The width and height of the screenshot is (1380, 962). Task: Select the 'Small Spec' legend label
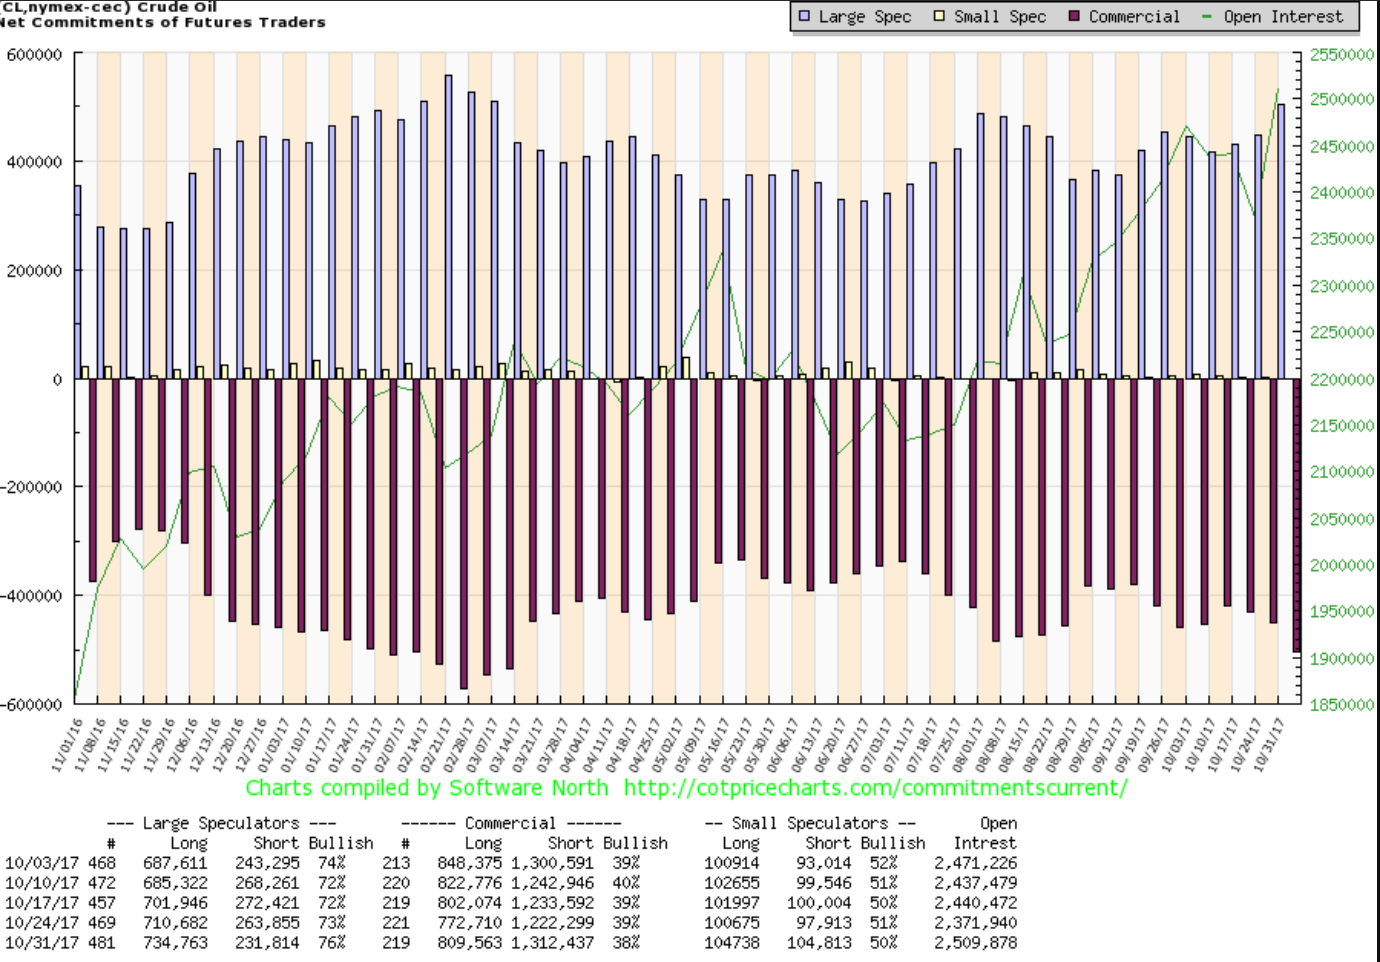tap(1000, 17)
